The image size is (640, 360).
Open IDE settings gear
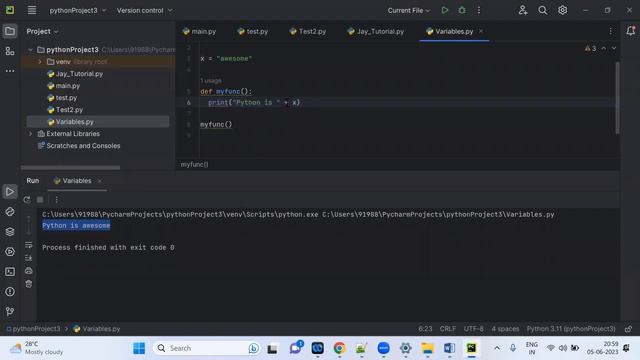coord(562,10)
